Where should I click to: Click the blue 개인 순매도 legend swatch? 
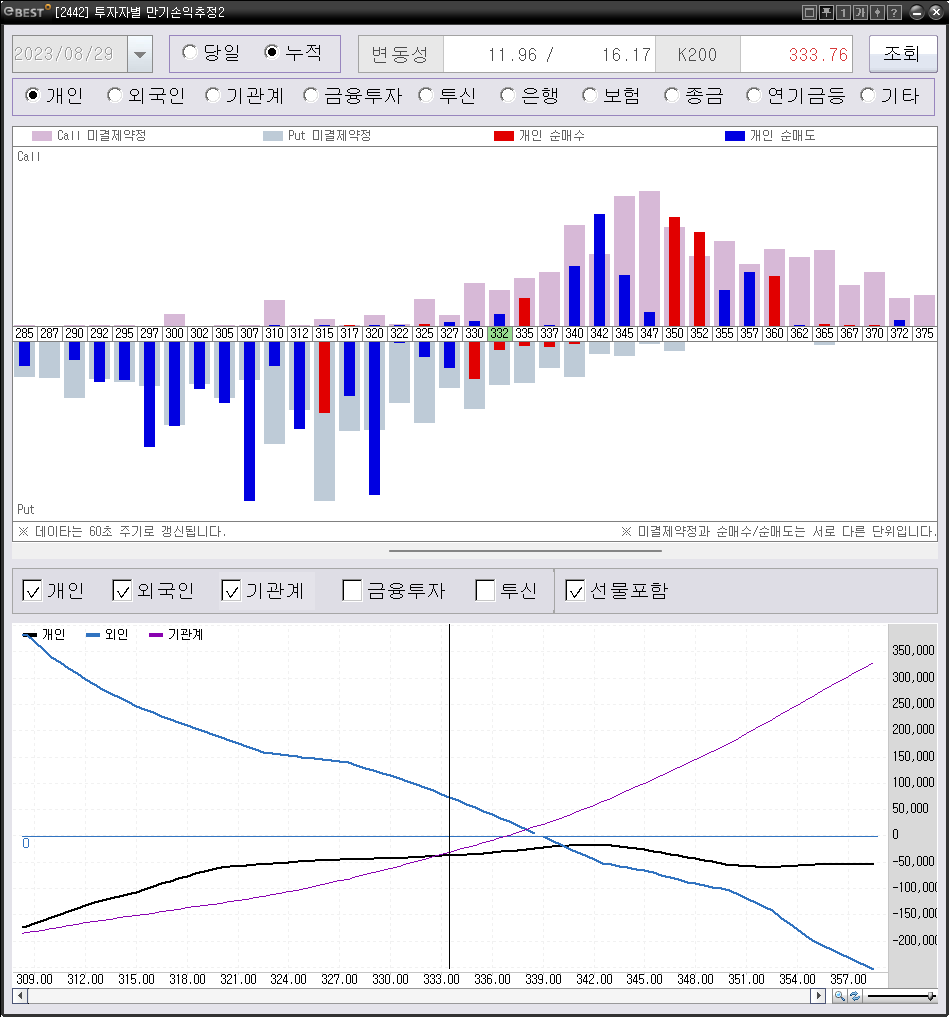[x=735, y=136]
